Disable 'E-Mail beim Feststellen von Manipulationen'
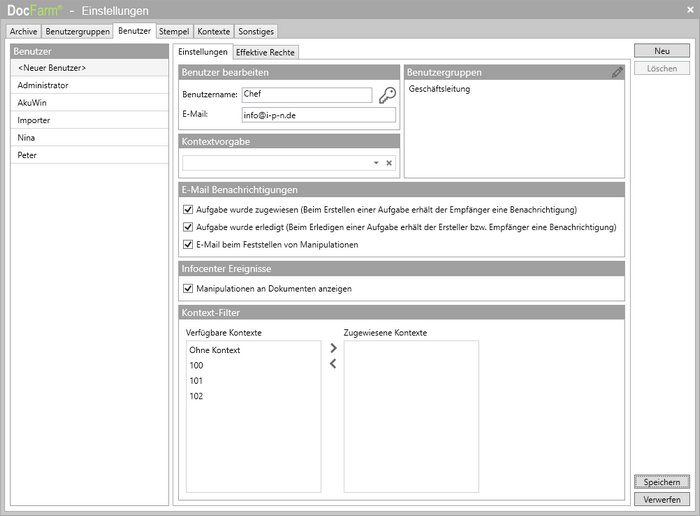Viewport: 700px width, 516px height. tap(188, 244)
